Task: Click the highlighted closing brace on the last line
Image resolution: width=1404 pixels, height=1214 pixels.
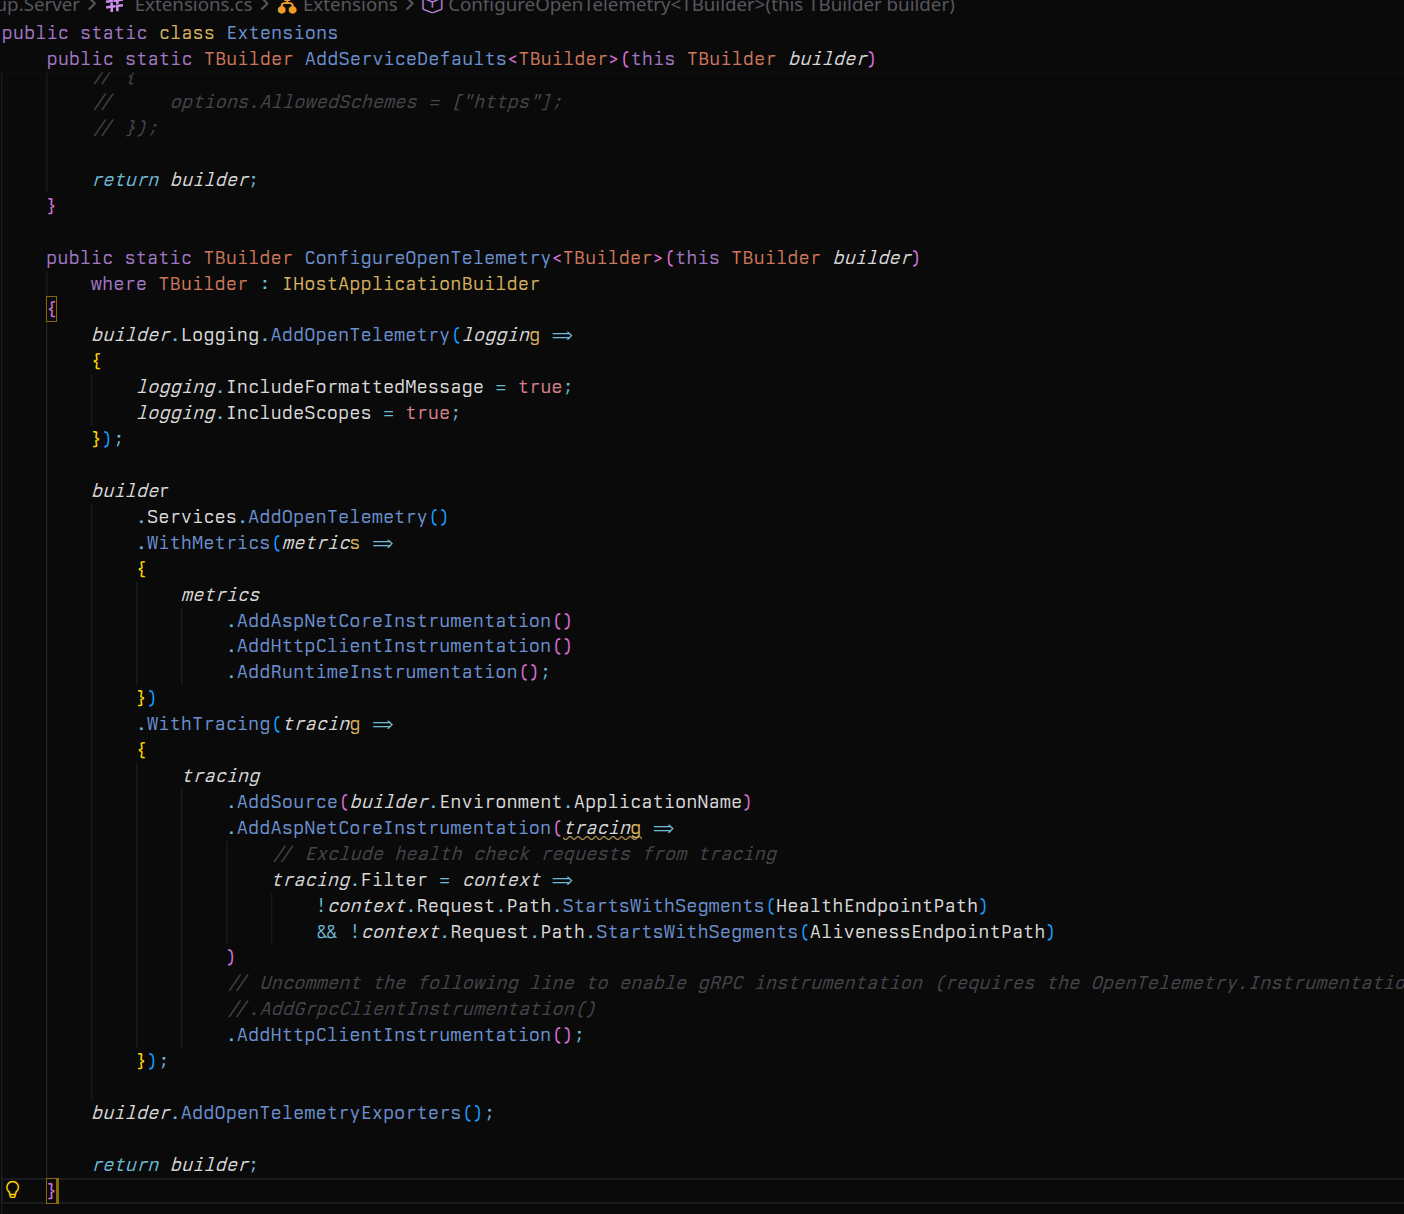Action: (x=52, y=1190)
